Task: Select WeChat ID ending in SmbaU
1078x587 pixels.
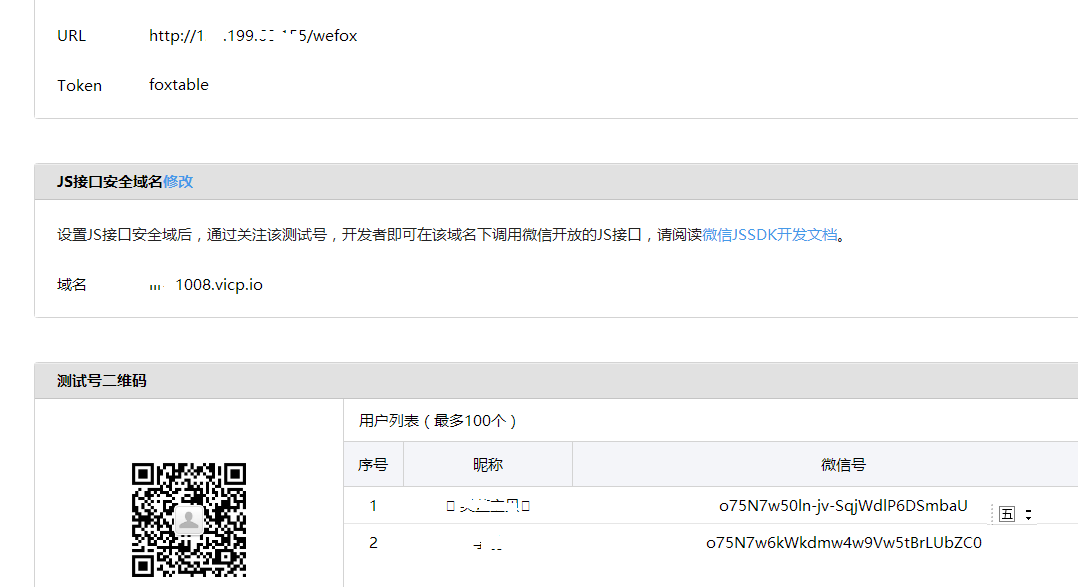Action: tap(843, 506)
